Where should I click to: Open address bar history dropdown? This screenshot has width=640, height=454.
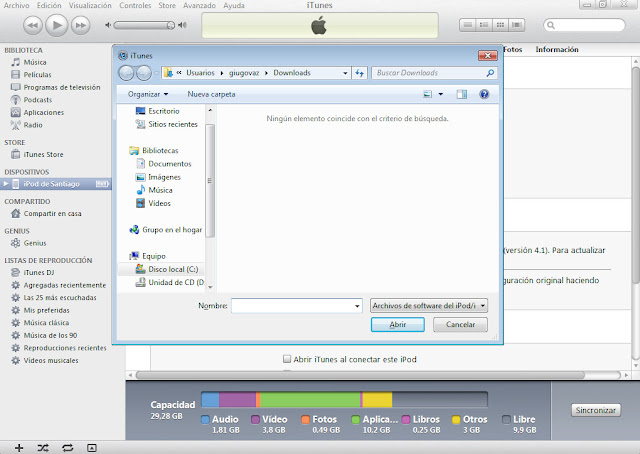[x=345, y=73]
